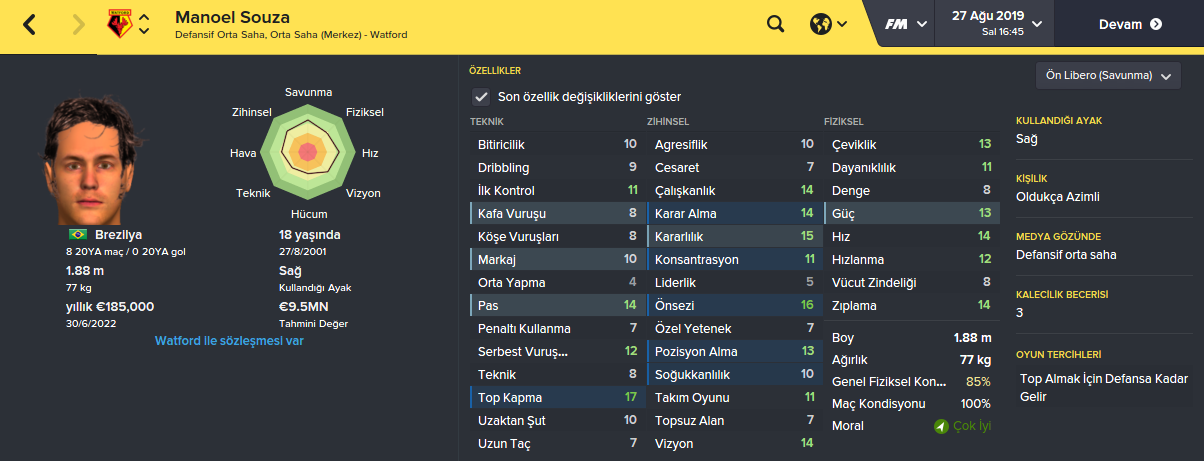Expand the Ön Libero (Savunma) role dropdown
This screenshot has width=1204, height=461.
pos(1108,76)
